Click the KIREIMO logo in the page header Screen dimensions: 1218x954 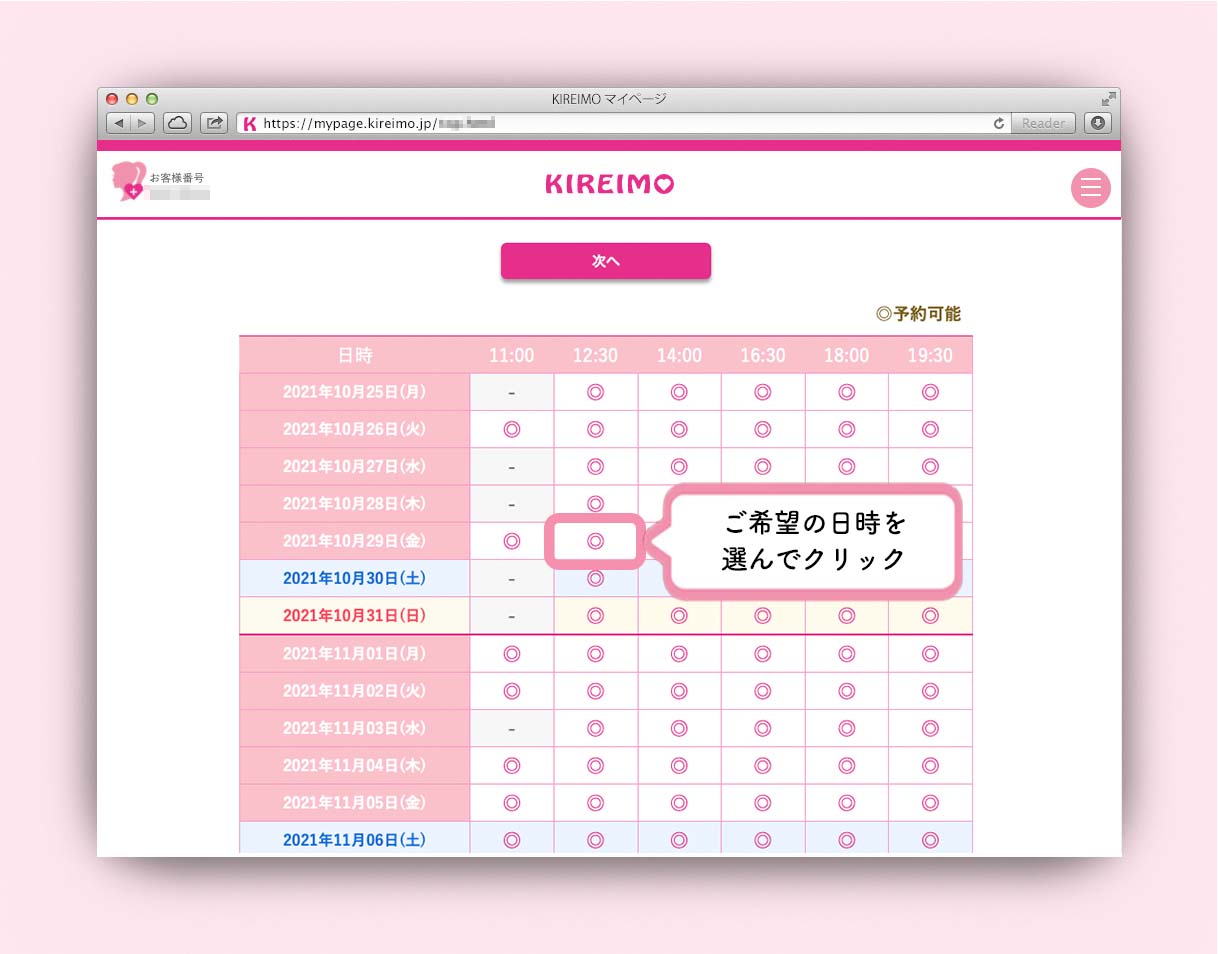(x=609, y=184)
